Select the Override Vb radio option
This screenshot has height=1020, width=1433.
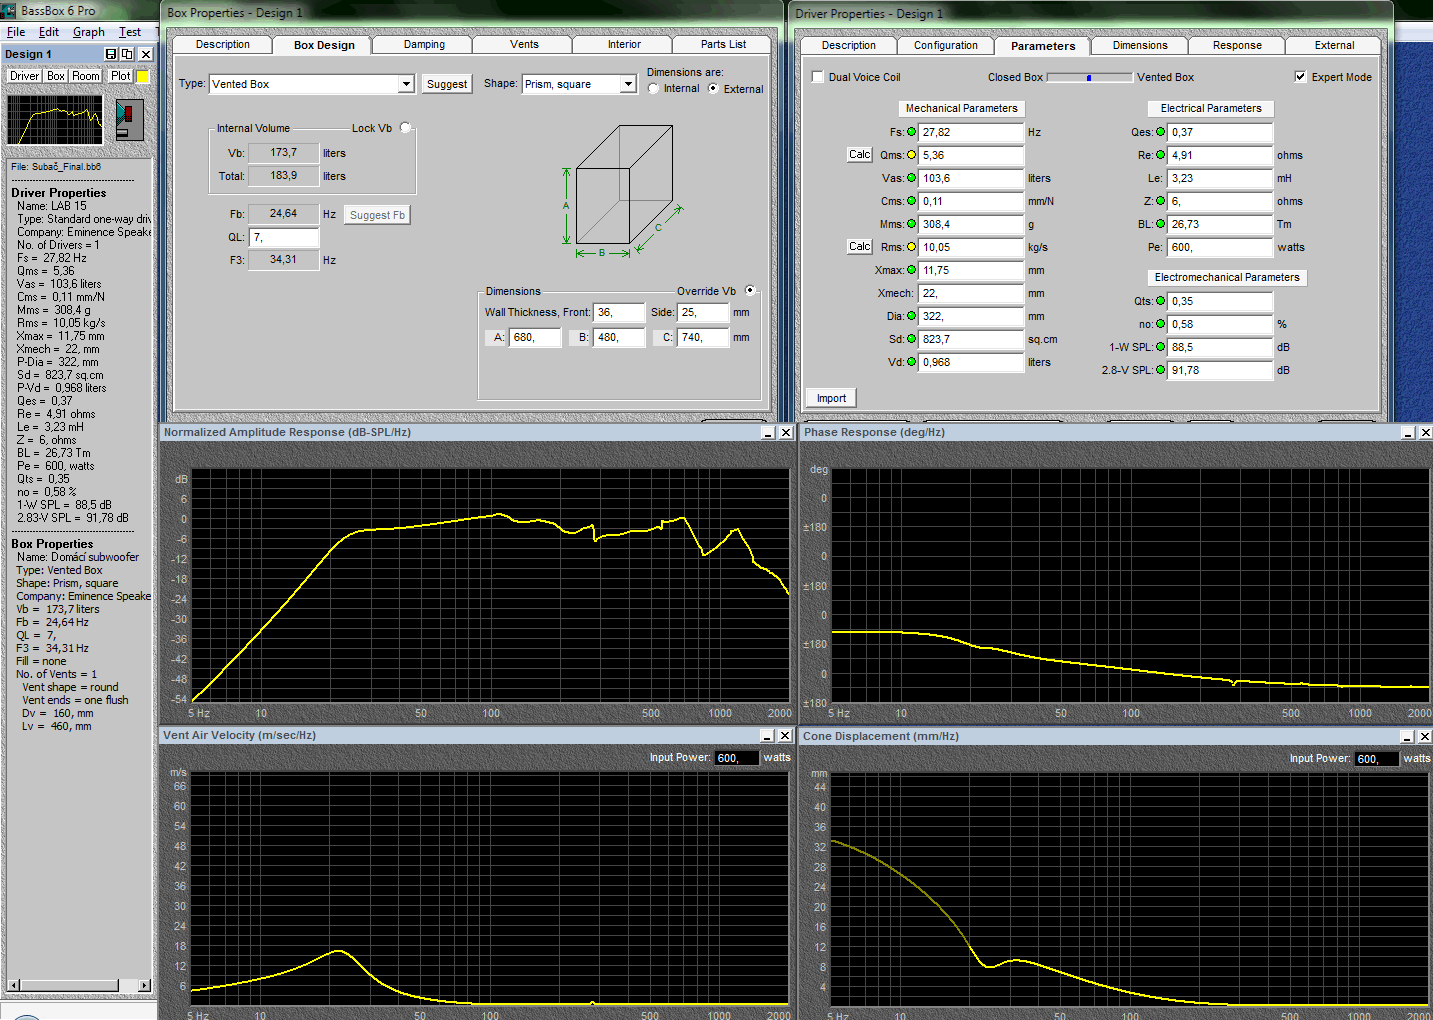coord(750,291)
